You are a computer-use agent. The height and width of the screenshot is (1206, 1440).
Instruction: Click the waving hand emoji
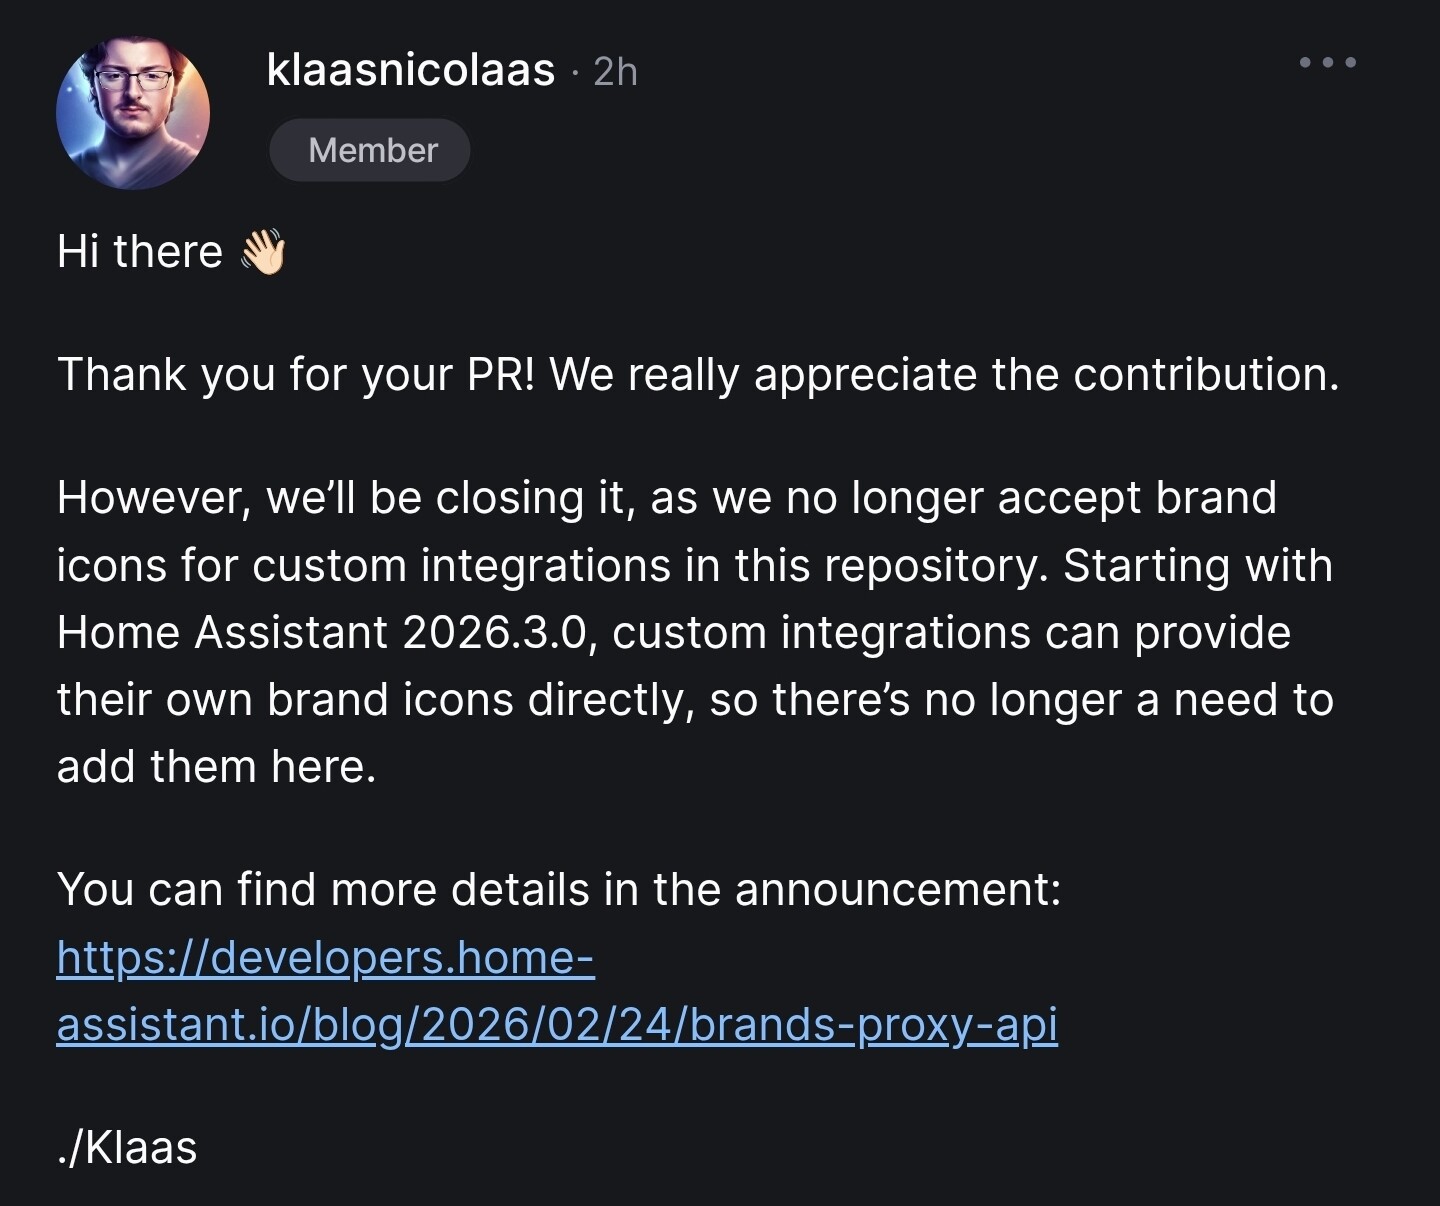(x=263, y=252)
